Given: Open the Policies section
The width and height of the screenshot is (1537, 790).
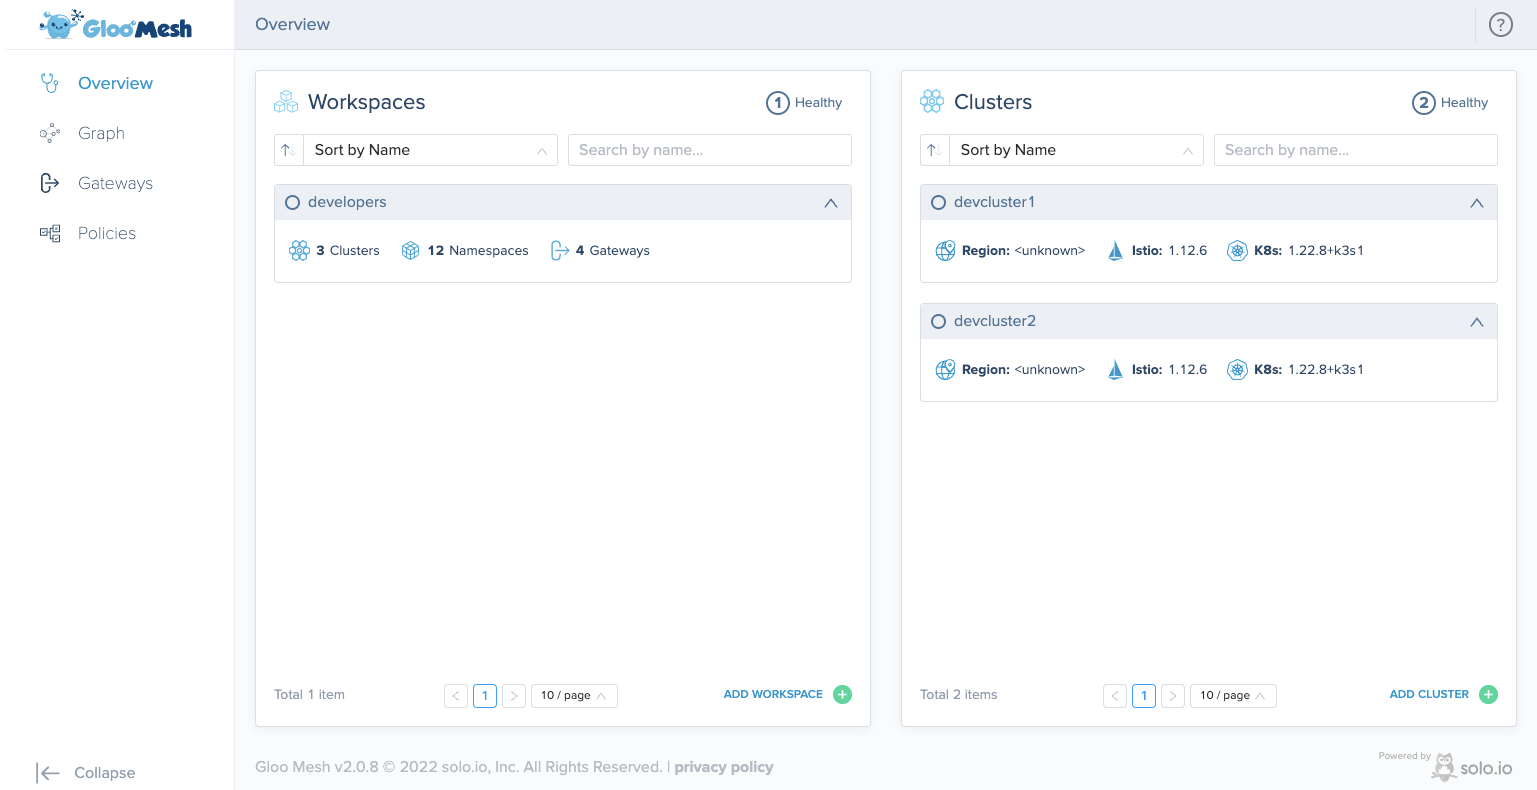Looking at the screenshot, I should [x=106, y=233].
